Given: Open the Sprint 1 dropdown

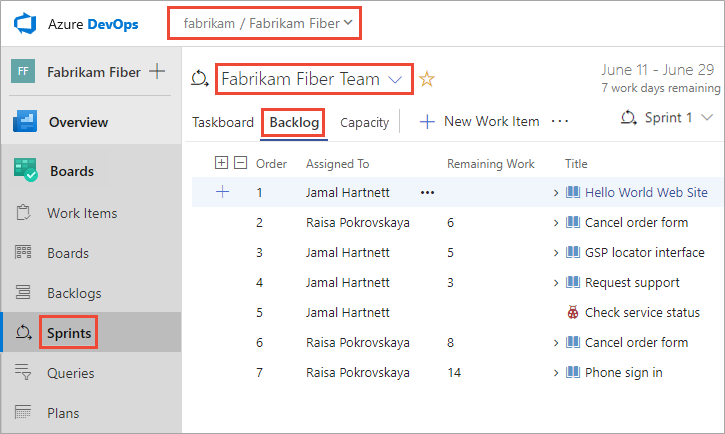Looking at the screenshot, I should click(x=670, y=118).
